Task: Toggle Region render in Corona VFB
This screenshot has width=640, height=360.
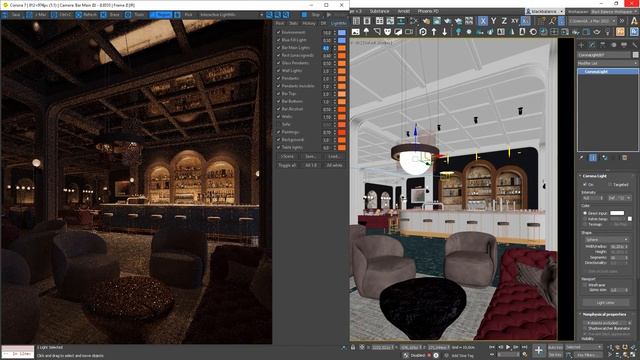Action: click(x=160, y=15)
